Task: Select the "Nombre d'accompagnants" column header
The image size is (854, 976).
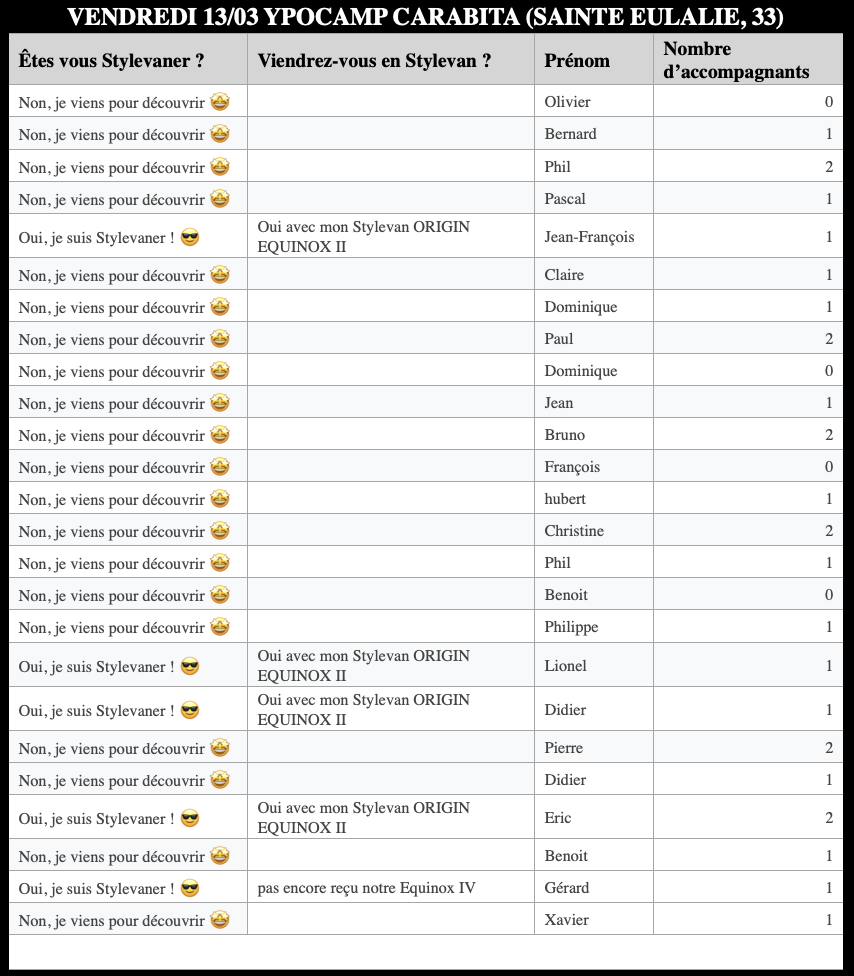Action: point(736,60)
